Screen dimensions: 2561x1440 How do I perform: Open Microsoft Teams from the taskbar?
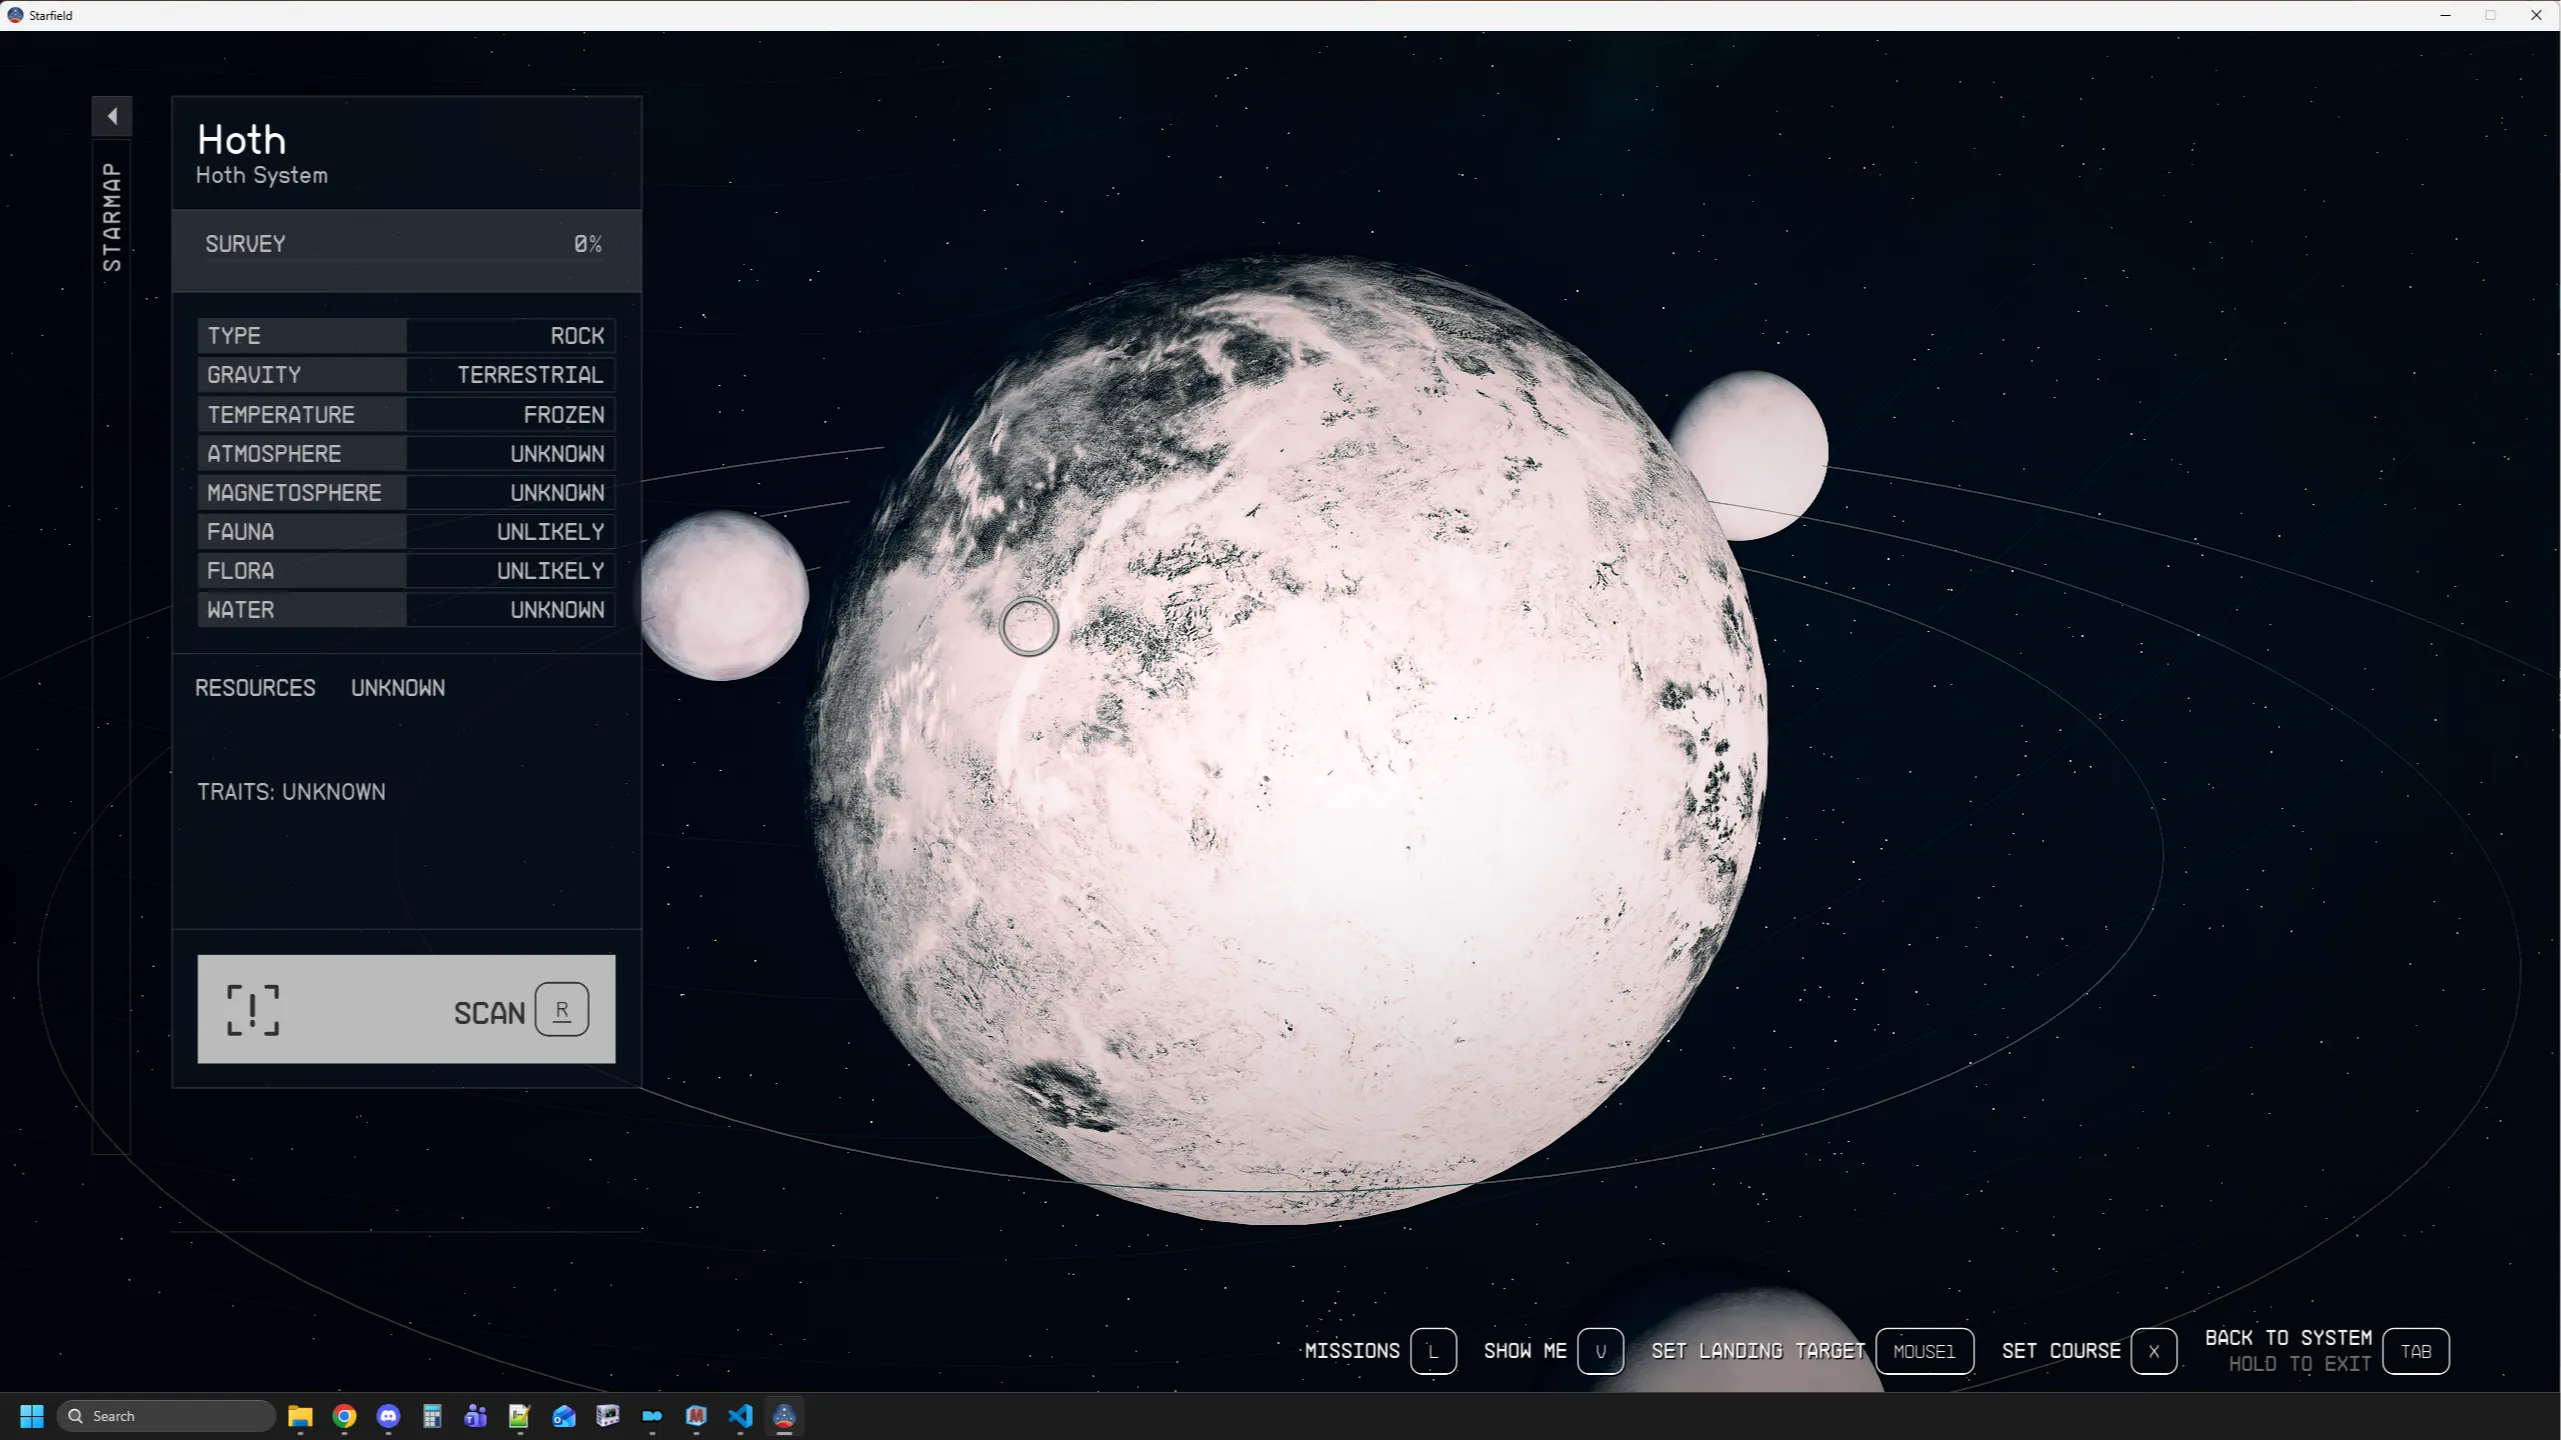point(476,1416)
